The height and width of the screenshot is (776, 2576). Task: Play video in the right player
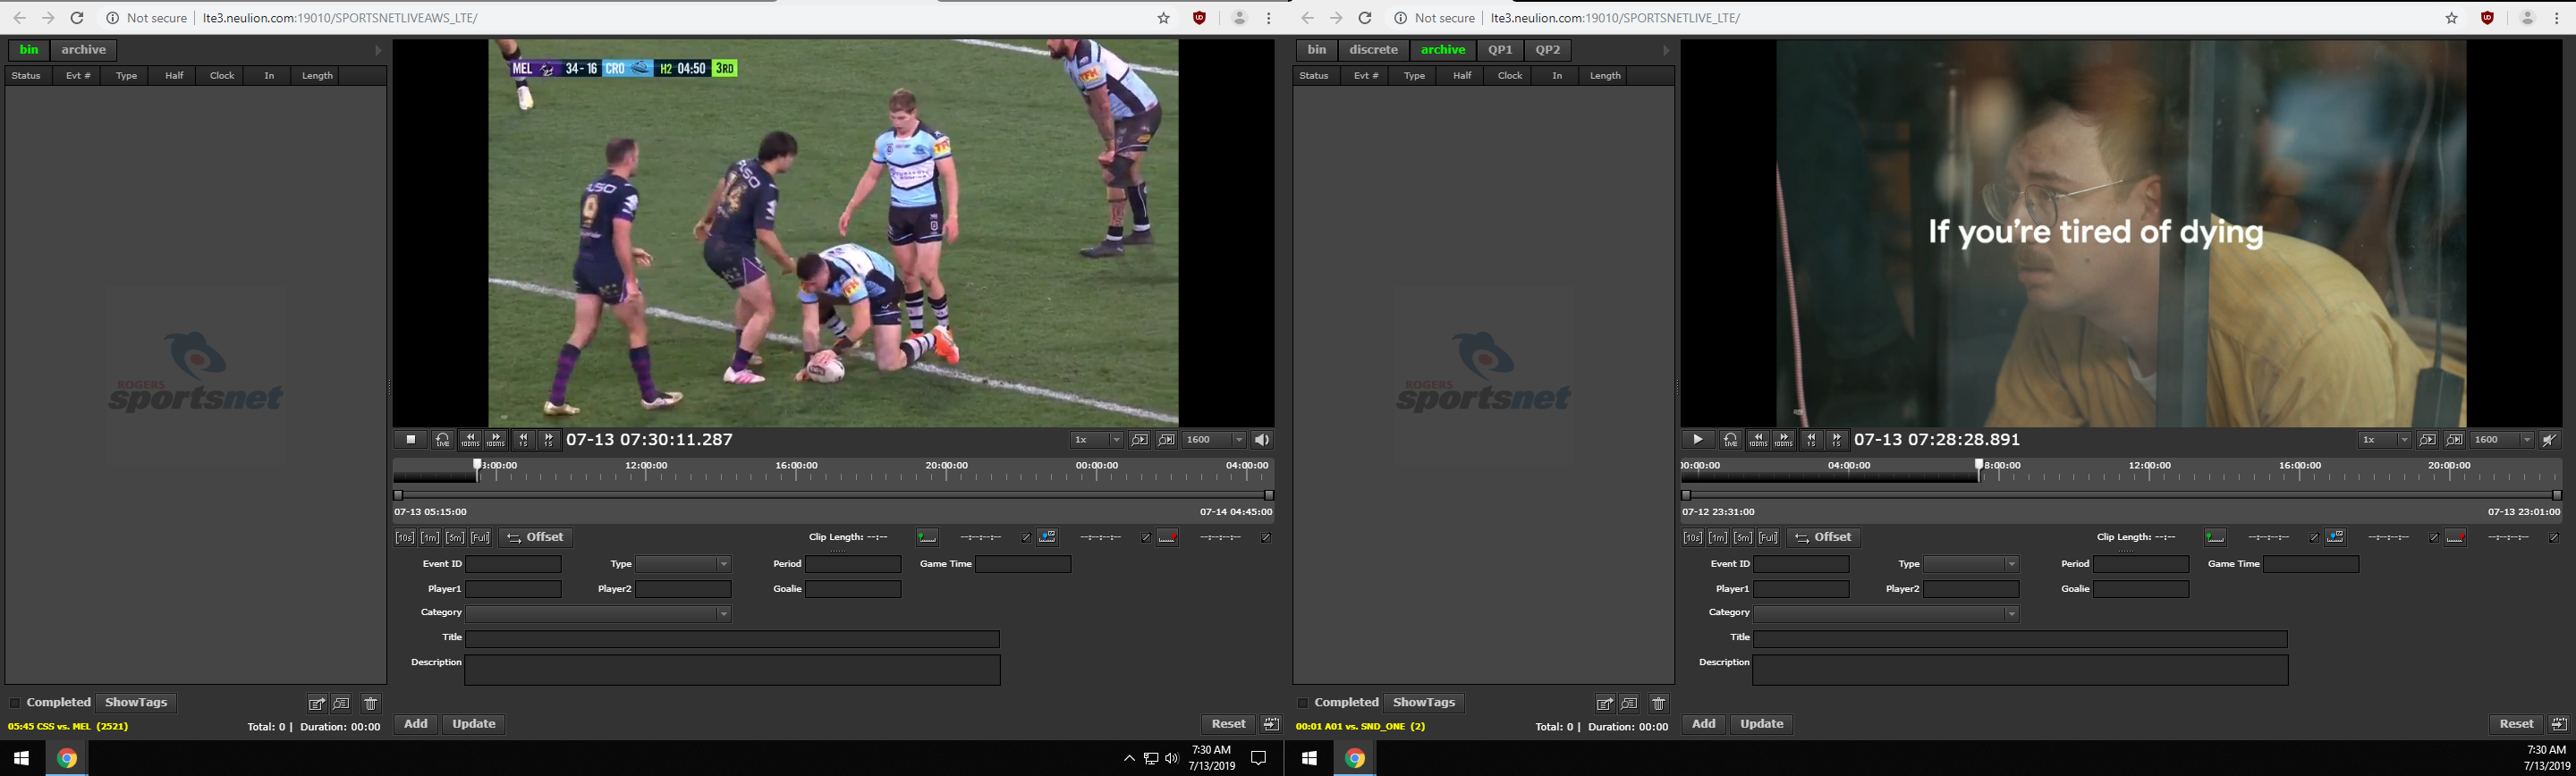1698,440
